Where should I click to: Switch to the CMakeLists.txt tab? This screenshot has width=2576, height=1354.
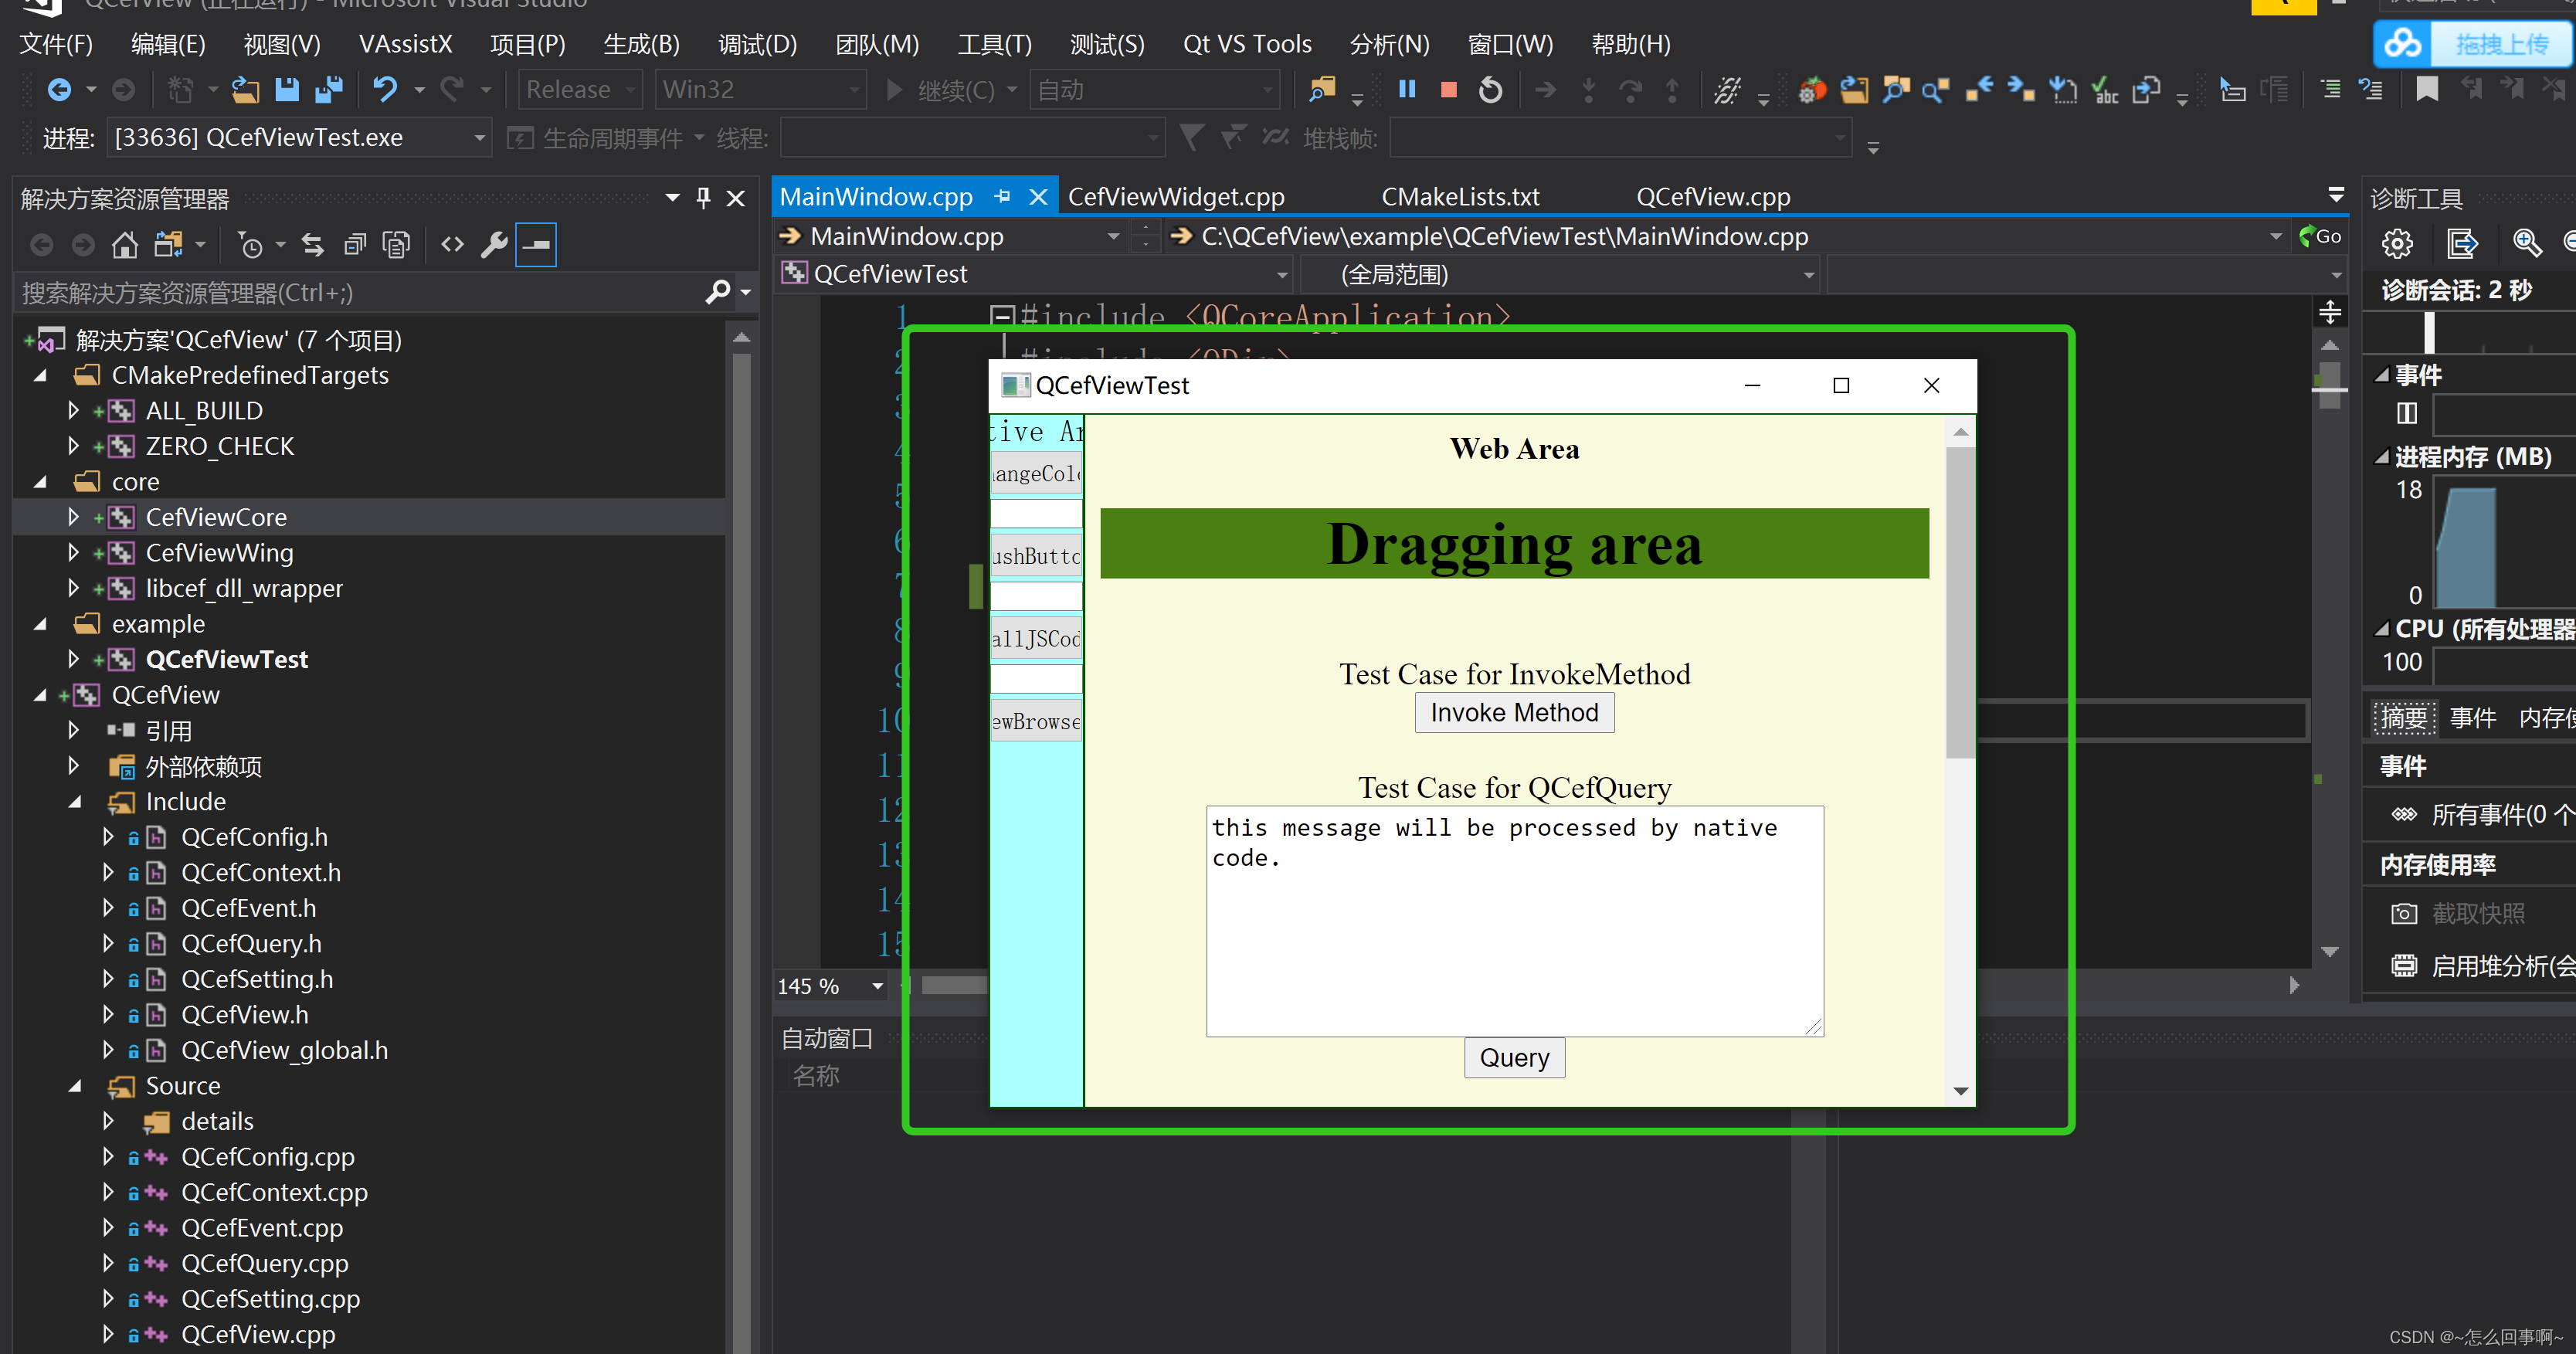coord(1460,196)
